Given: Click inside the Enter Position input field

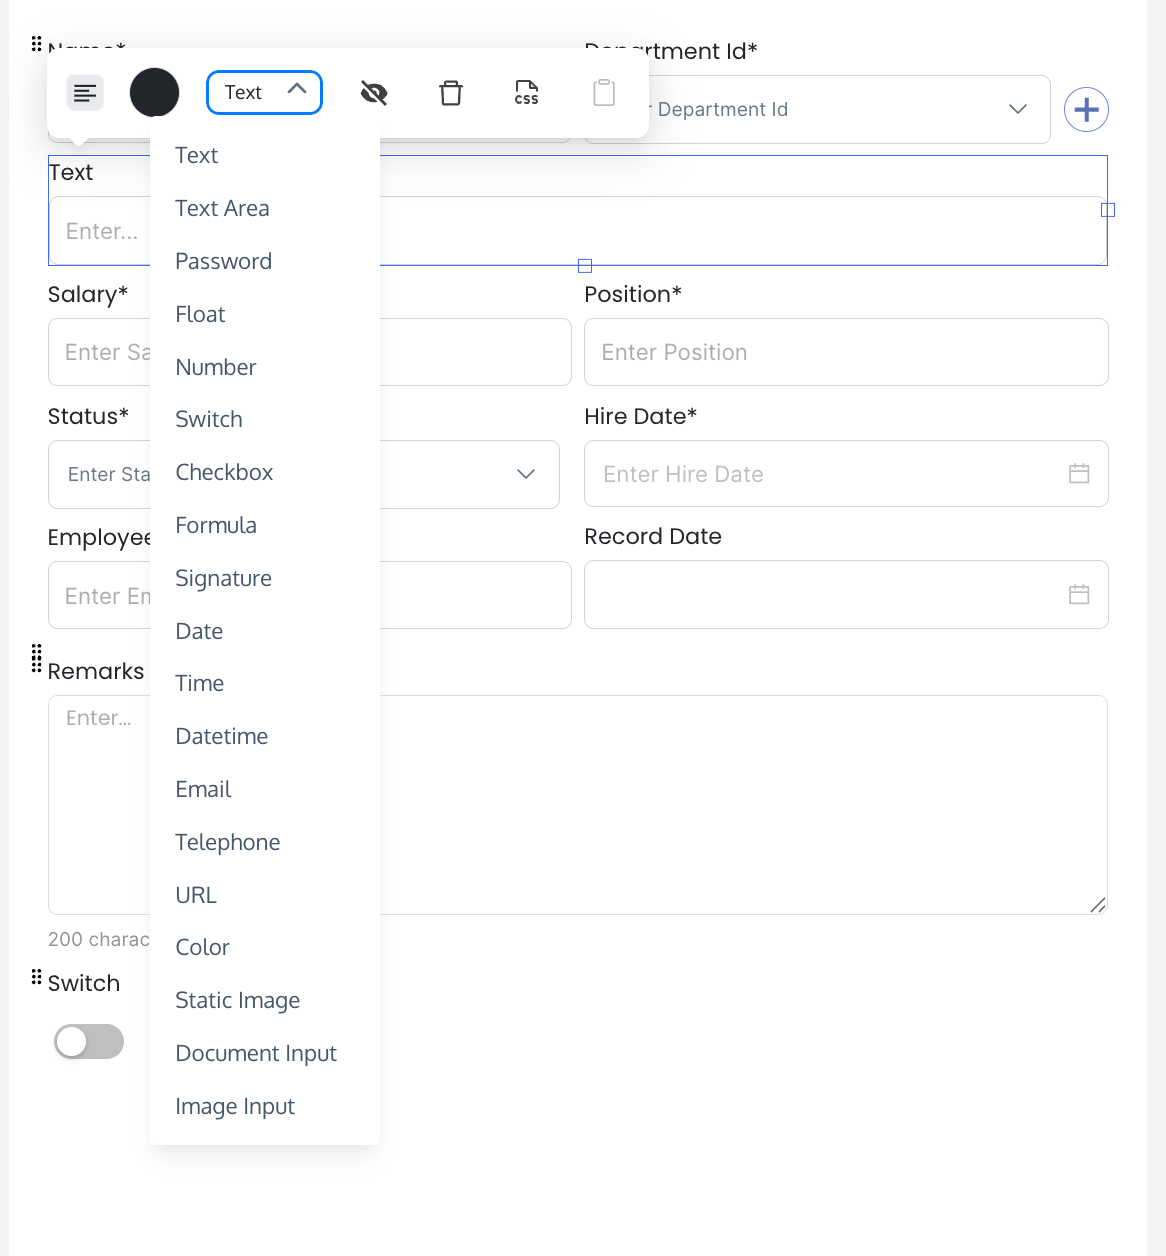Looking at the screenshot, I should point(846,352).
